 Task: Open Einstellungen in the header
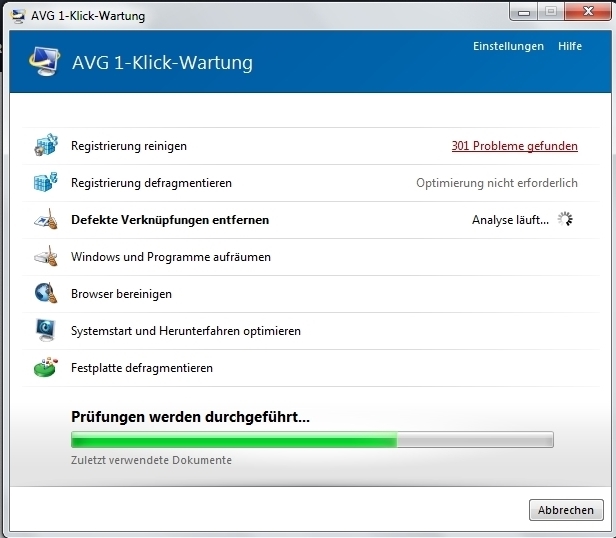pyautogui.click(x=508, y=46)
